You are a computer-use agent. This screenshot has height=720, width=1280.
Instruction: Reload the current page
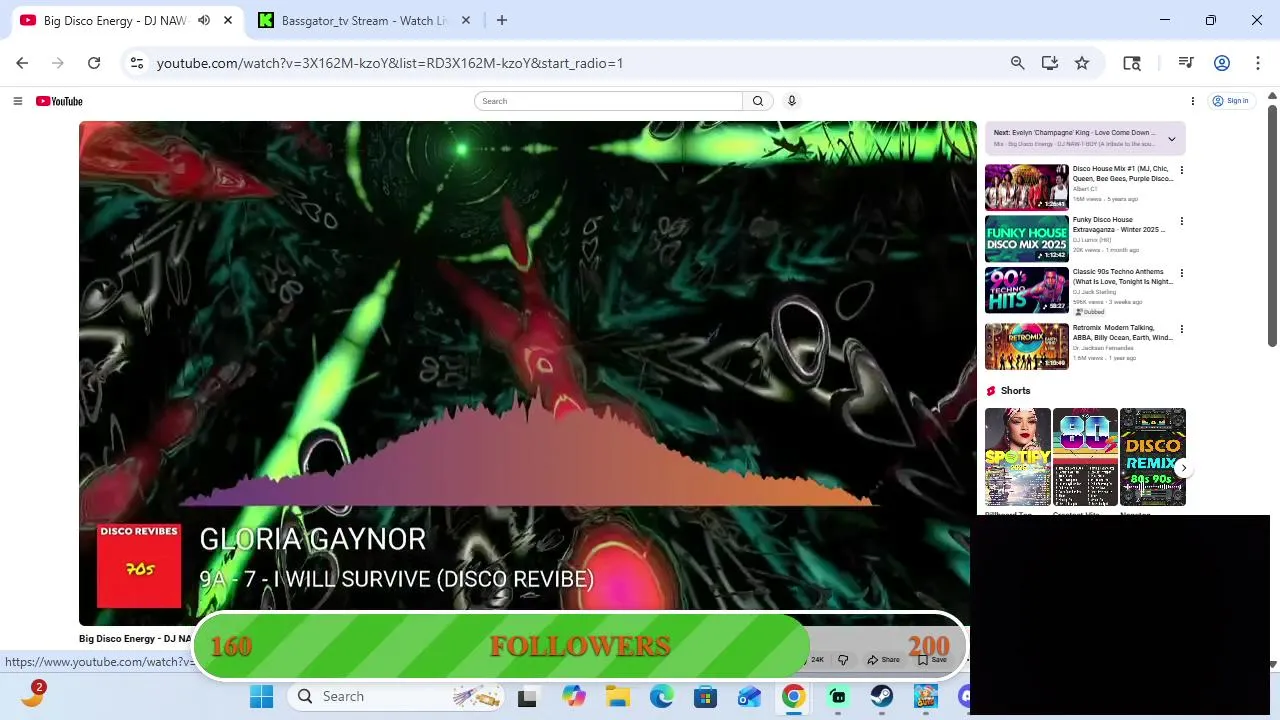click(94, 63)
